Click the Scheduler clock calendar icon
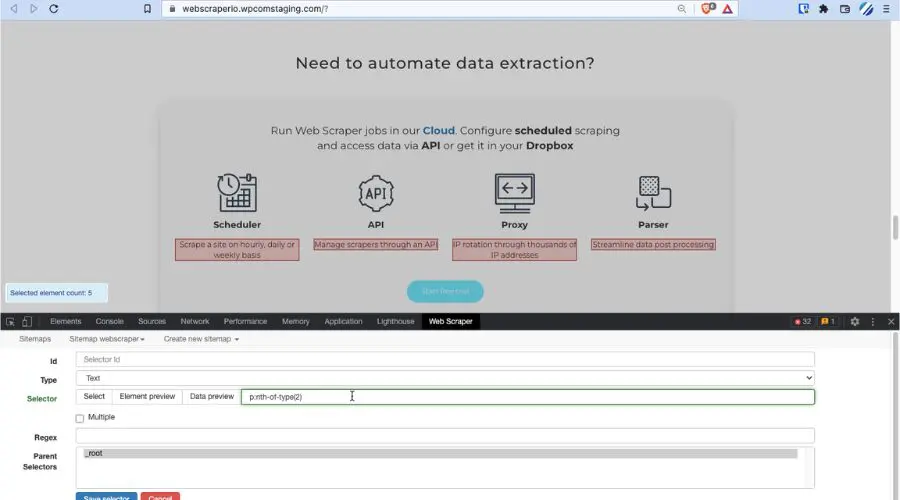This screenshot has height=500, width=900. pyautogui.click(x=237, y=193)
